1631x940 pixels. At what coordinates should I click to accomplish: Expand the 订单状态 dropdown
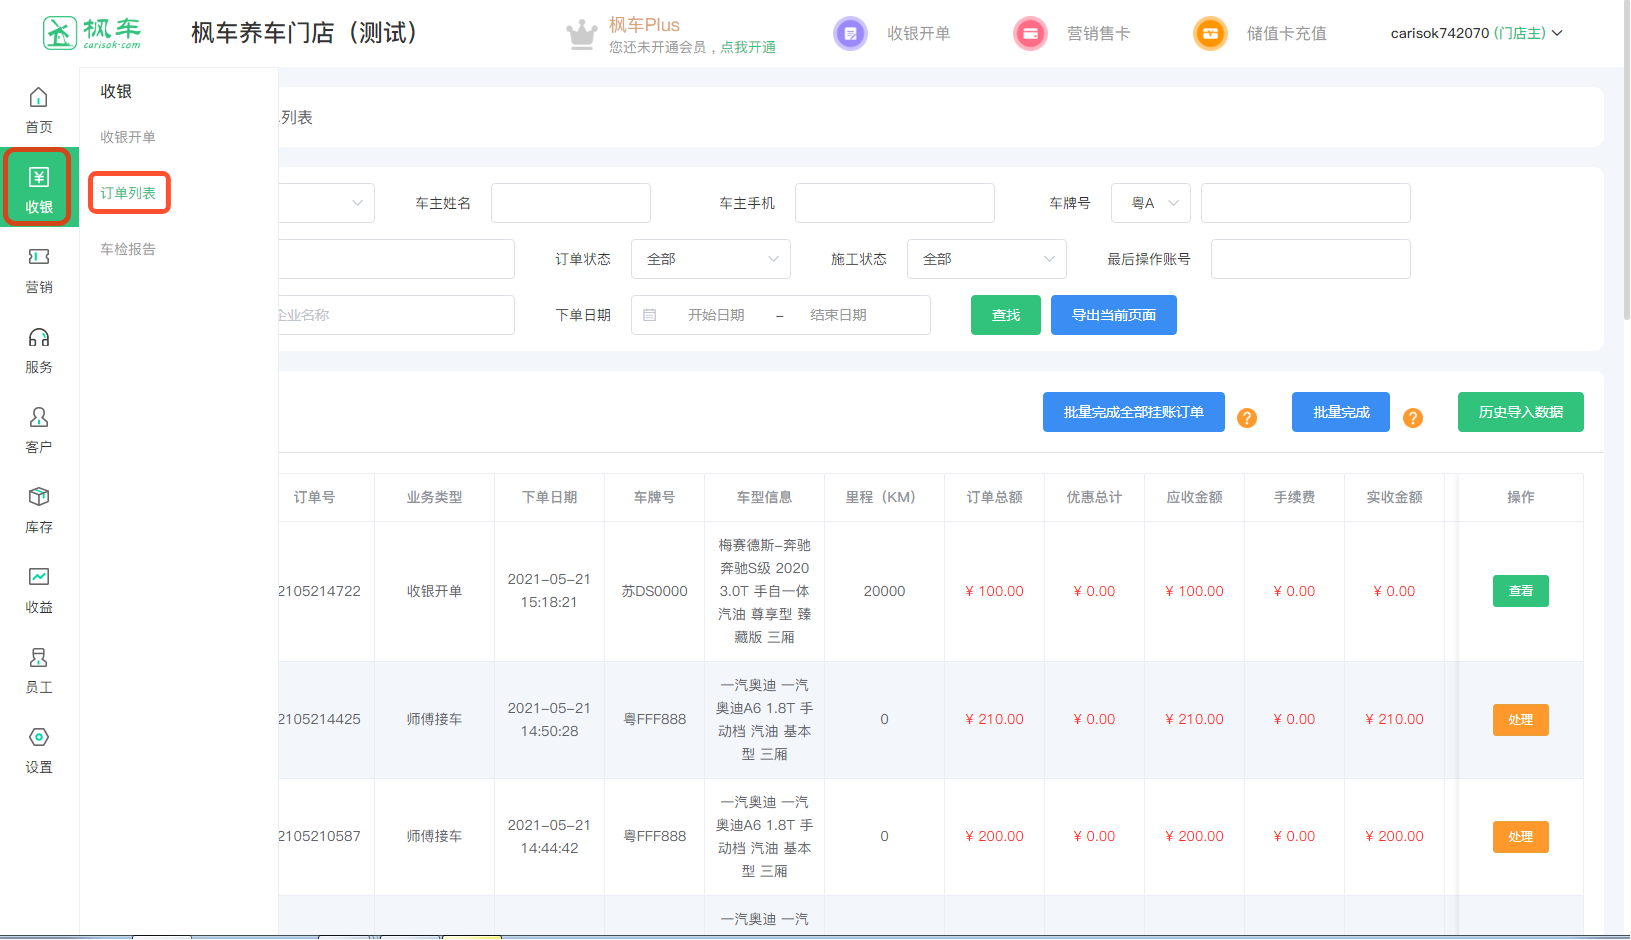tap(711, 259)
